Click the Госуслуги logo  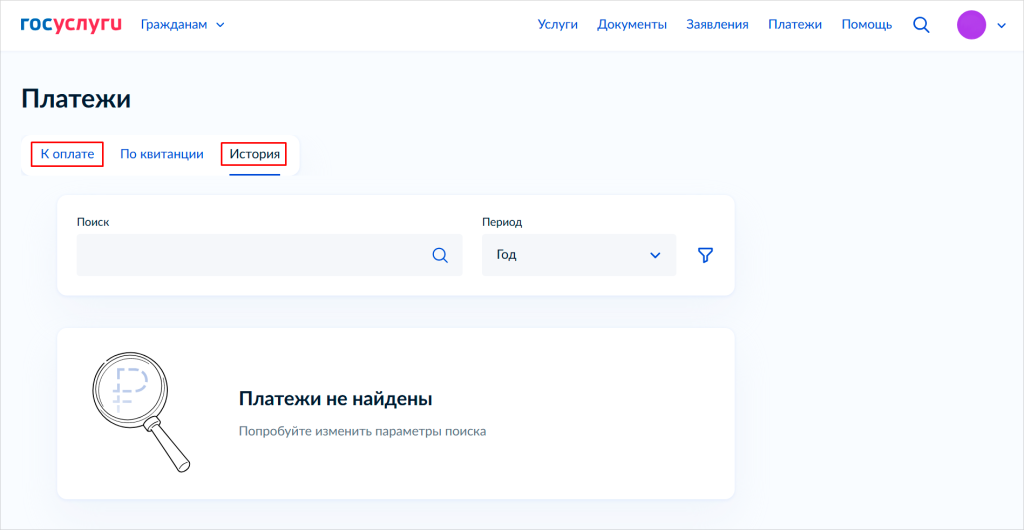click(71, 24)
